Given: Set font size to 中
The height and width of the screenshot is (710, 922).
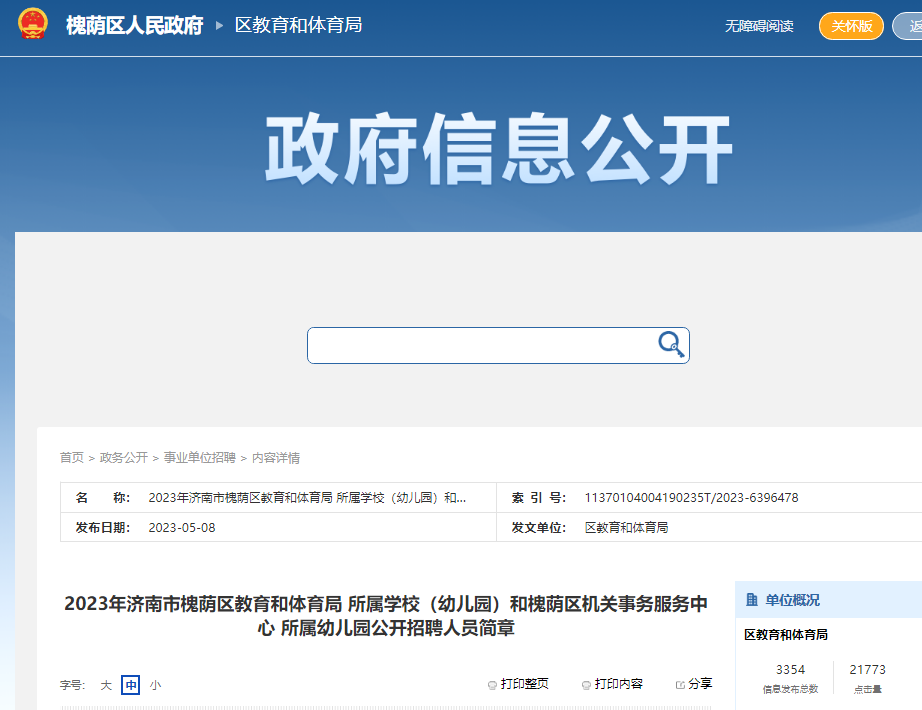Looking at the screenshot, I should point(131,685).
